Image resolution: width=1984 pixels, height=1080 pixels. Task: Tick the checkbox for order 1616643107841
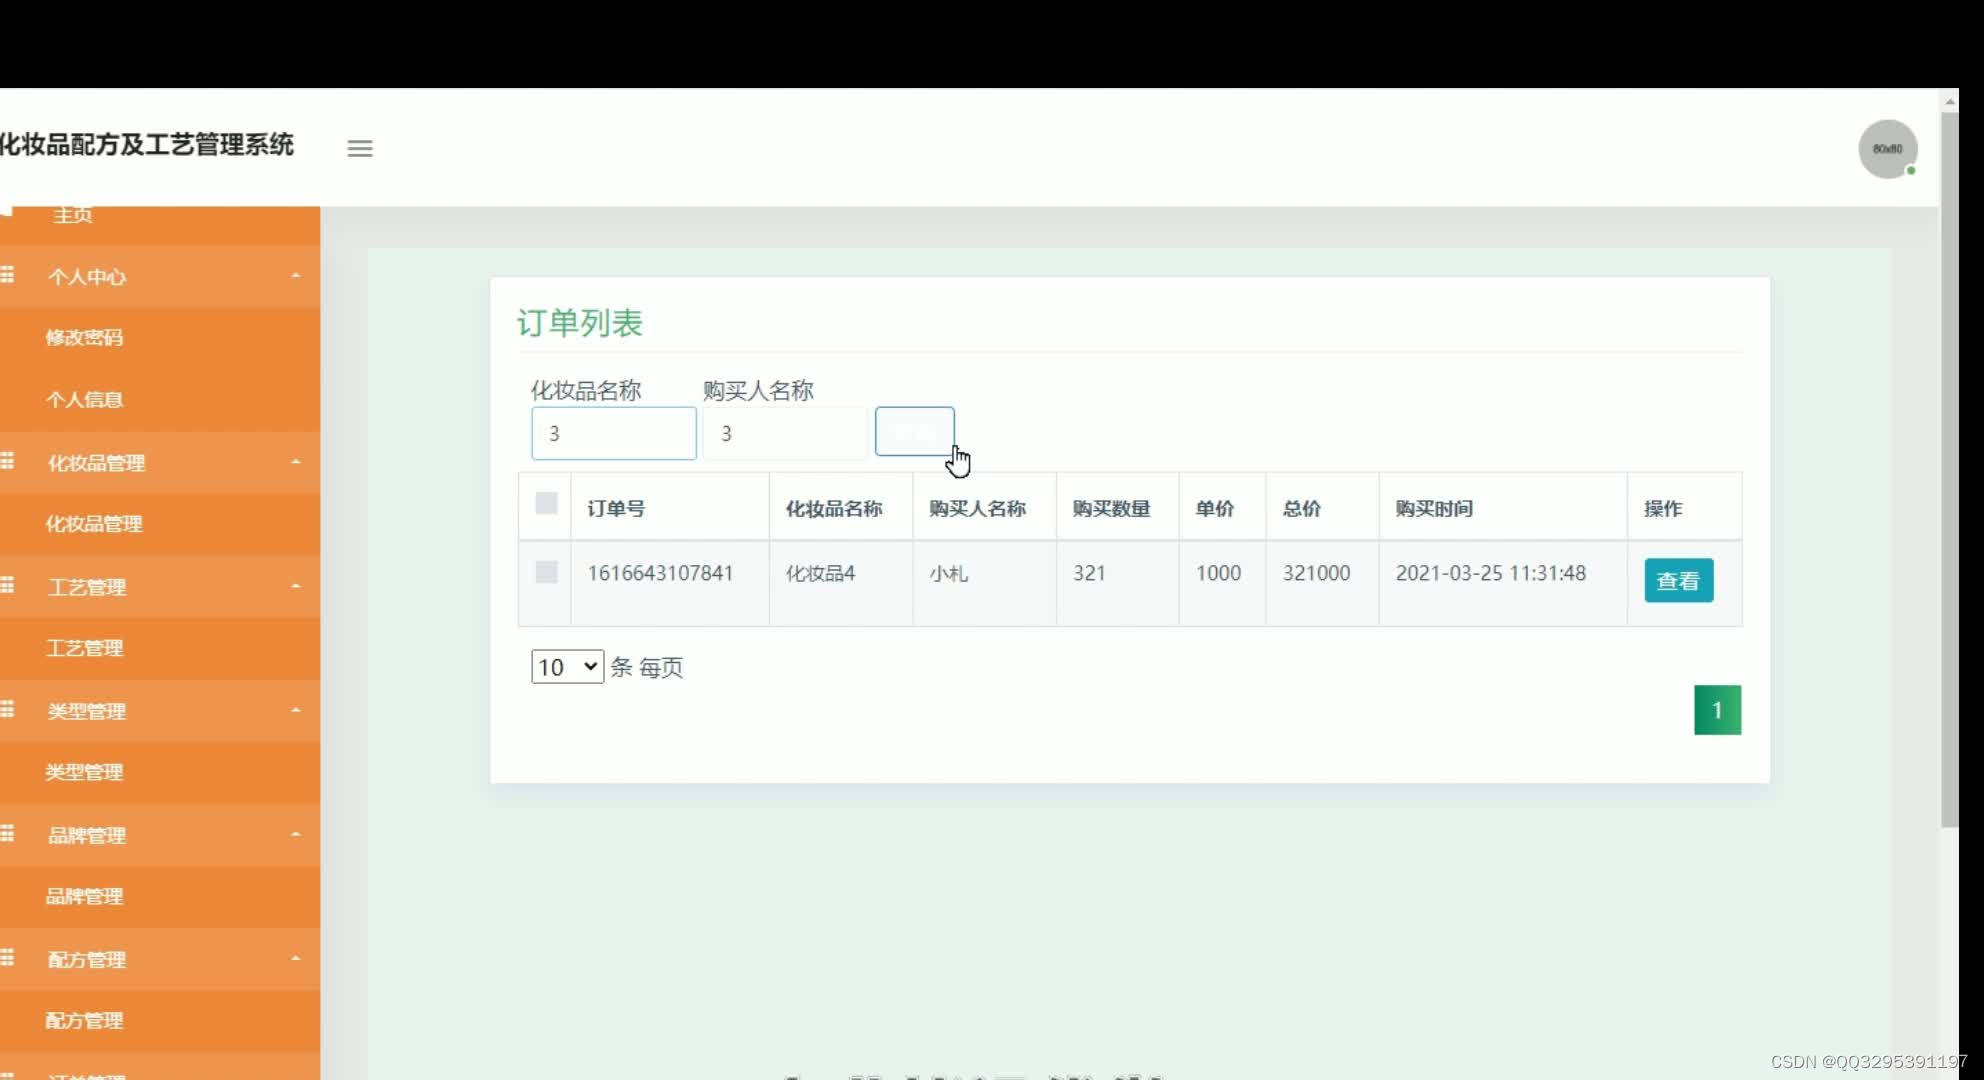pyautogui.click(x=546, y=572)
